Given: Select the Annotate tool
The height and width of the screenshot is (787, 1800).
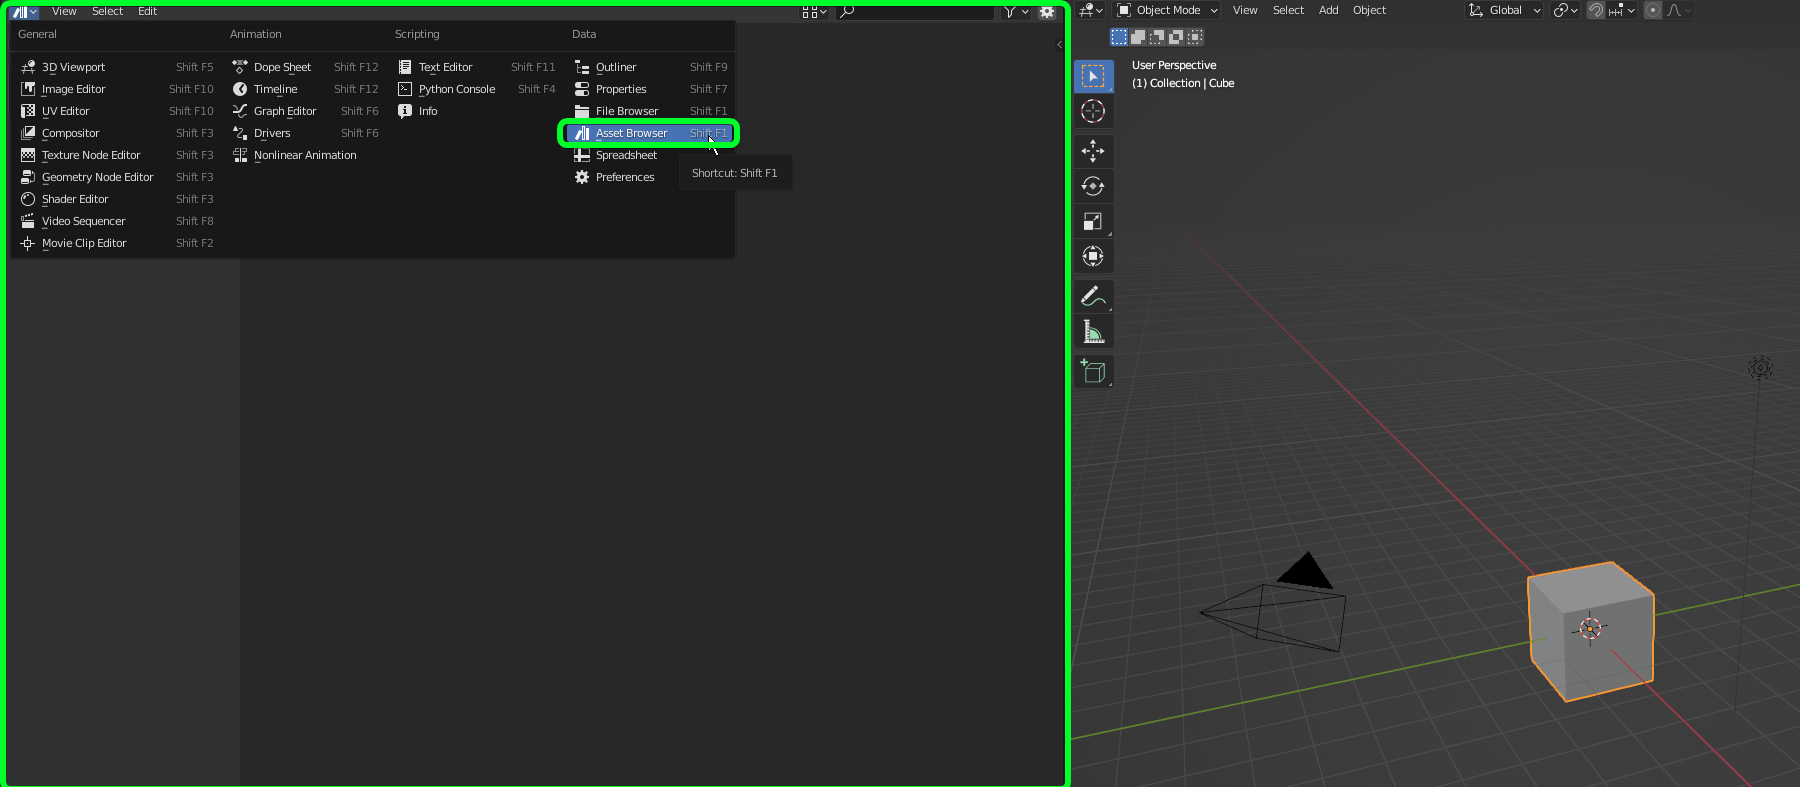Looking at the screenshot, I should point(1093,296).
